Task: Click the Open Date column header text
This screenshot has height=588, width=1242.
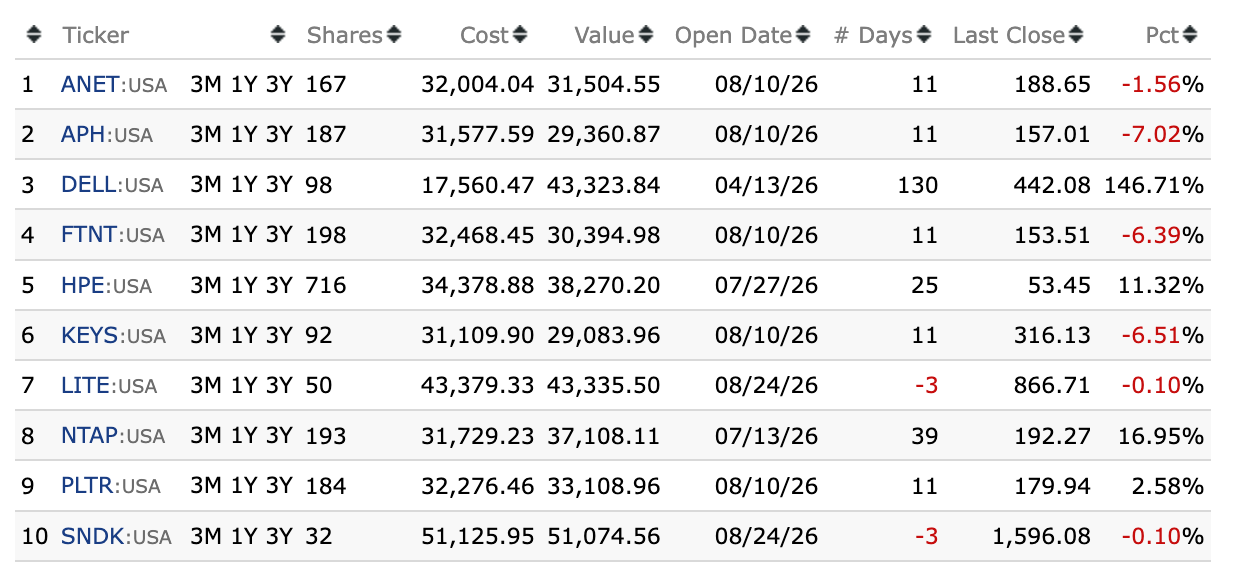Action: coord(733,35)
